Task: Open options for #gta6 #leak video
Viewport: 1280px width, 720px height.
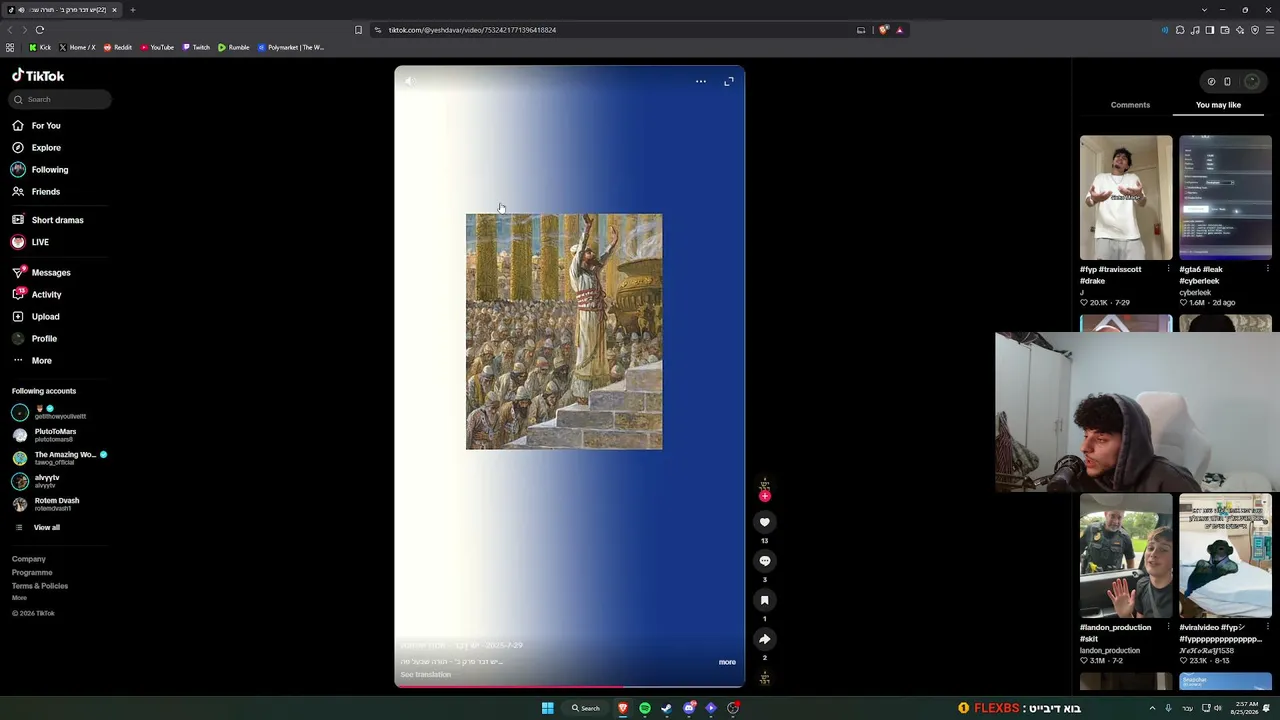Action: coord(1268,269)
